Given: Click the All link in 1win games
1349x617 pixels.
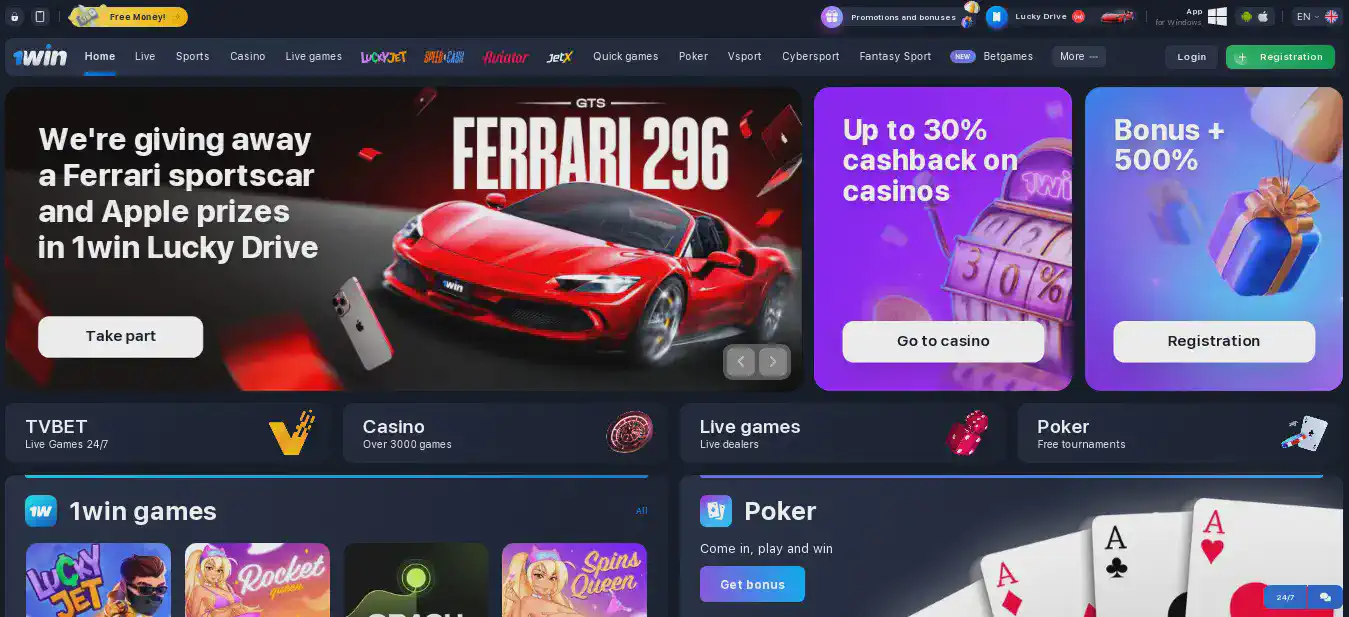Looking at the screenshot, I should 642,511.
